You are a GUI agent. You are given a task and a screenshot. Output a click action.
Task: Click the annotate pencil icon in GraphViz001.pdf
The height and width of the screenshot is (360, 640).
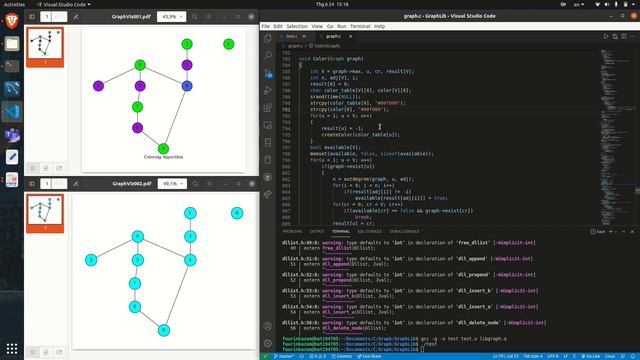(76, 17)
